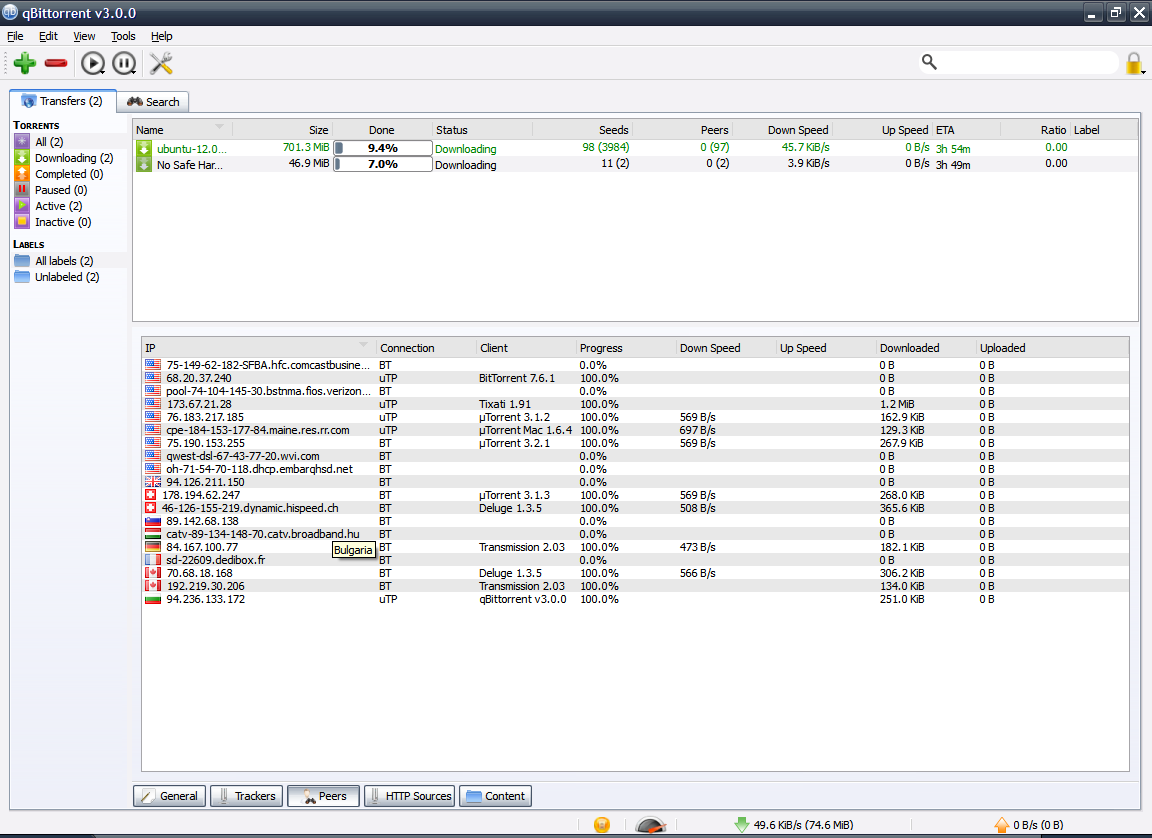The width and height of the screenshot is (1152, 838).
Task: Click the US flag for 68.20.37.240
Action: (x=153, y=378)
